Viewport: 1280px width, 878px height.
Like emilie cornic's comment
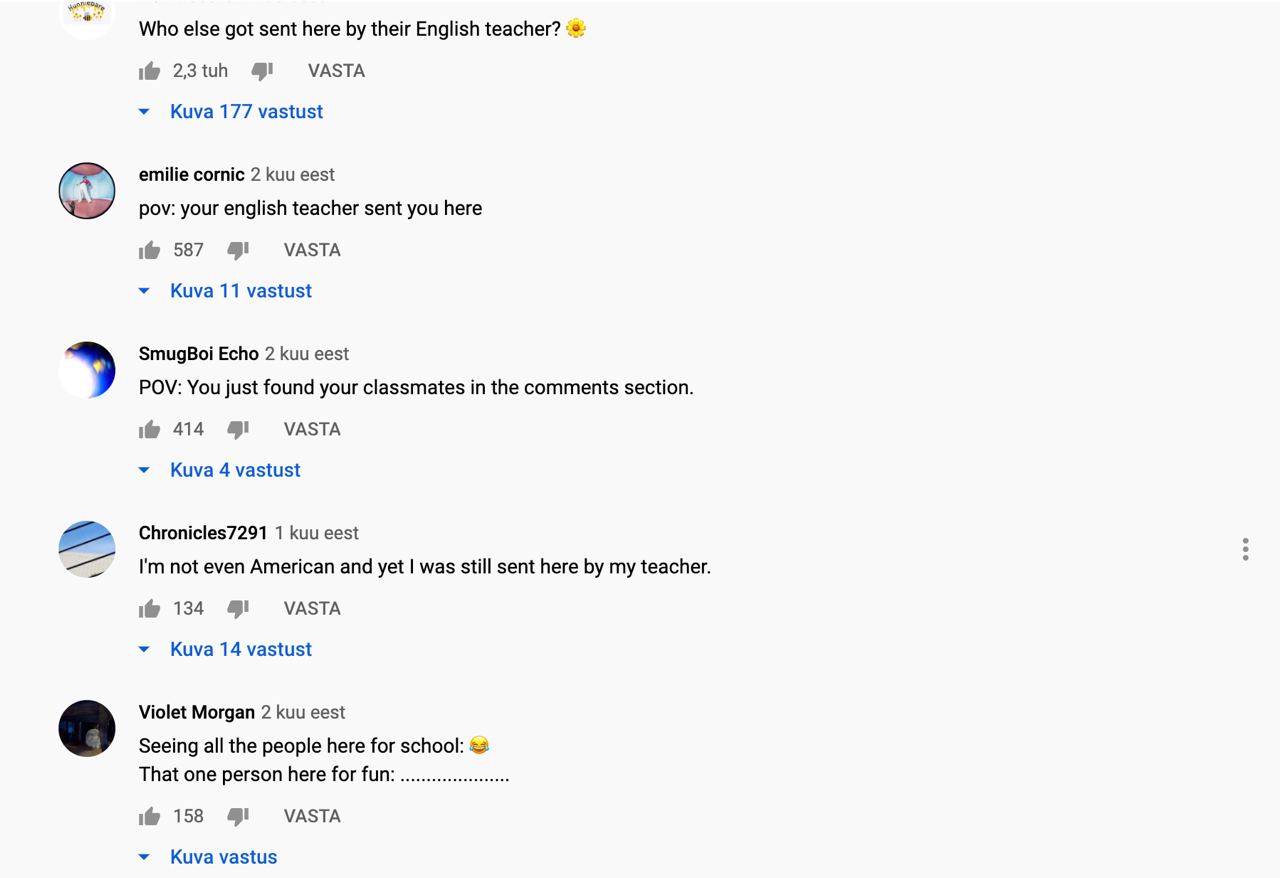pos(150,250)
